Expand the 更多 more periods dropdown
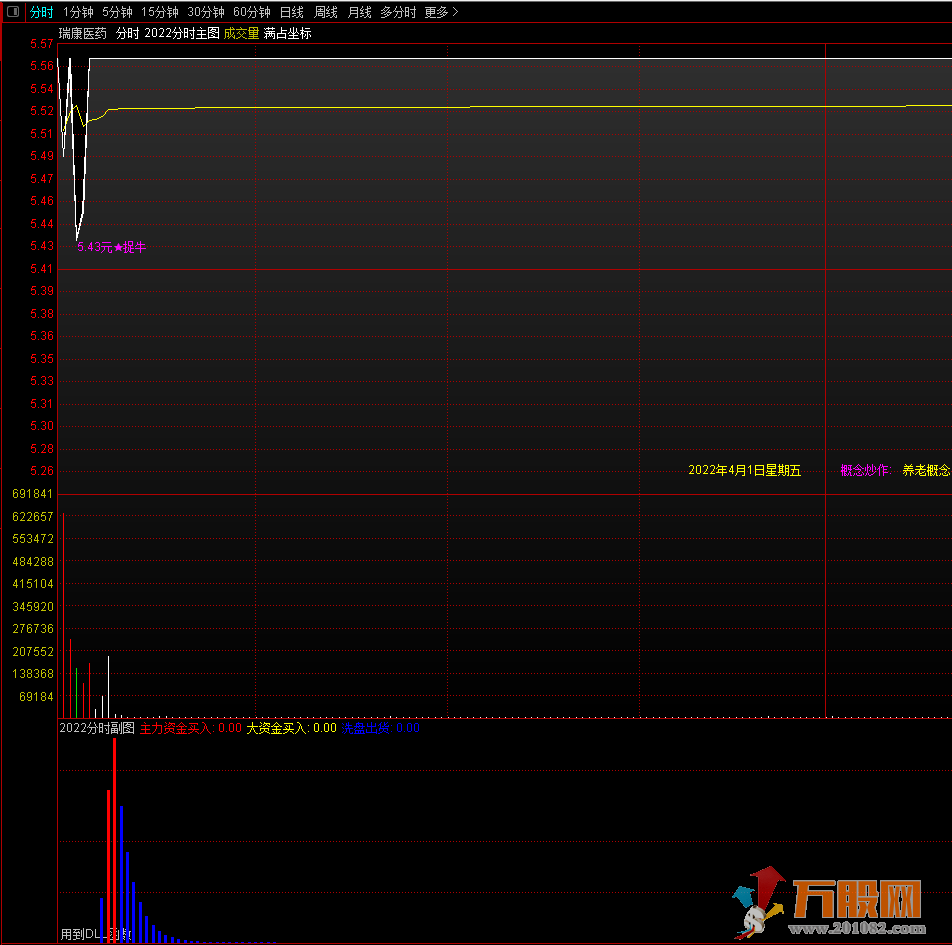Image resolution: width=952 pixels, height=945 pixels. pyautogui.click(x=441, y=12)
